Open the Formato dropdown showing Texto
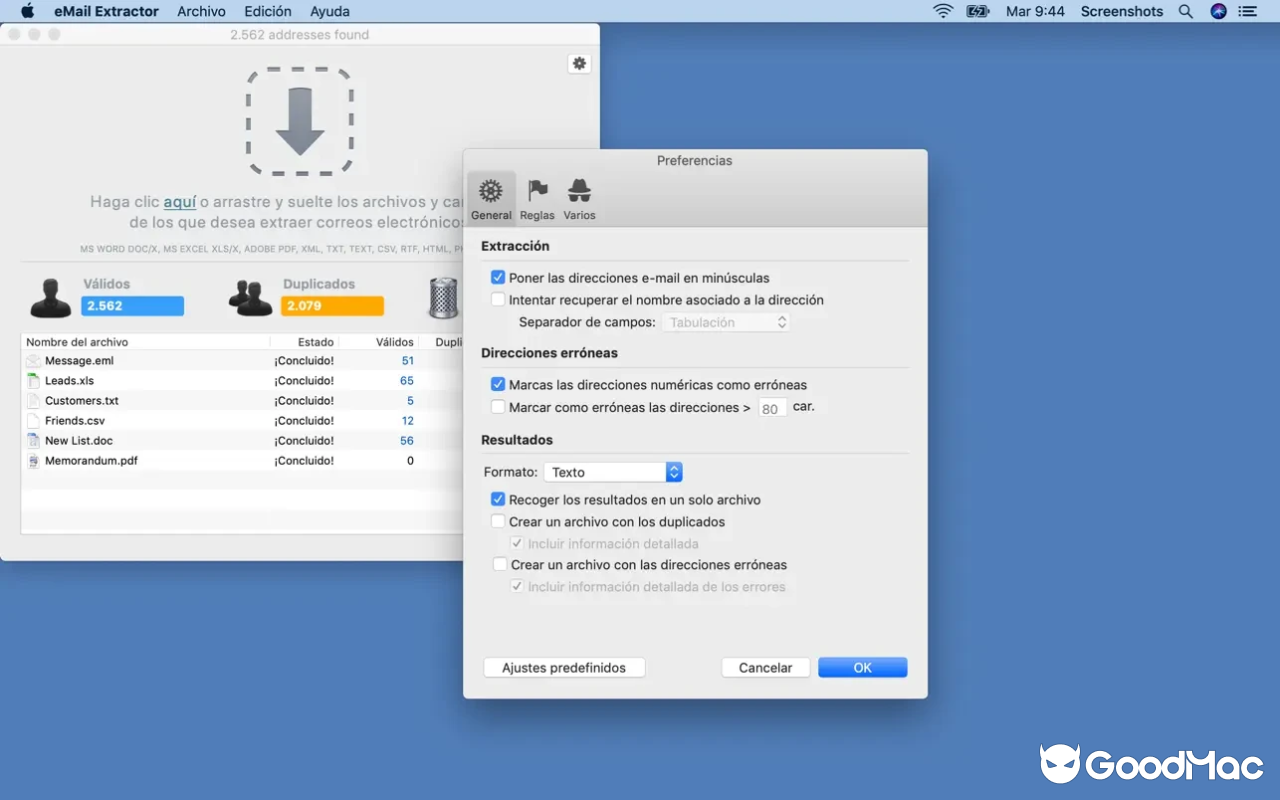 [613, 471]
